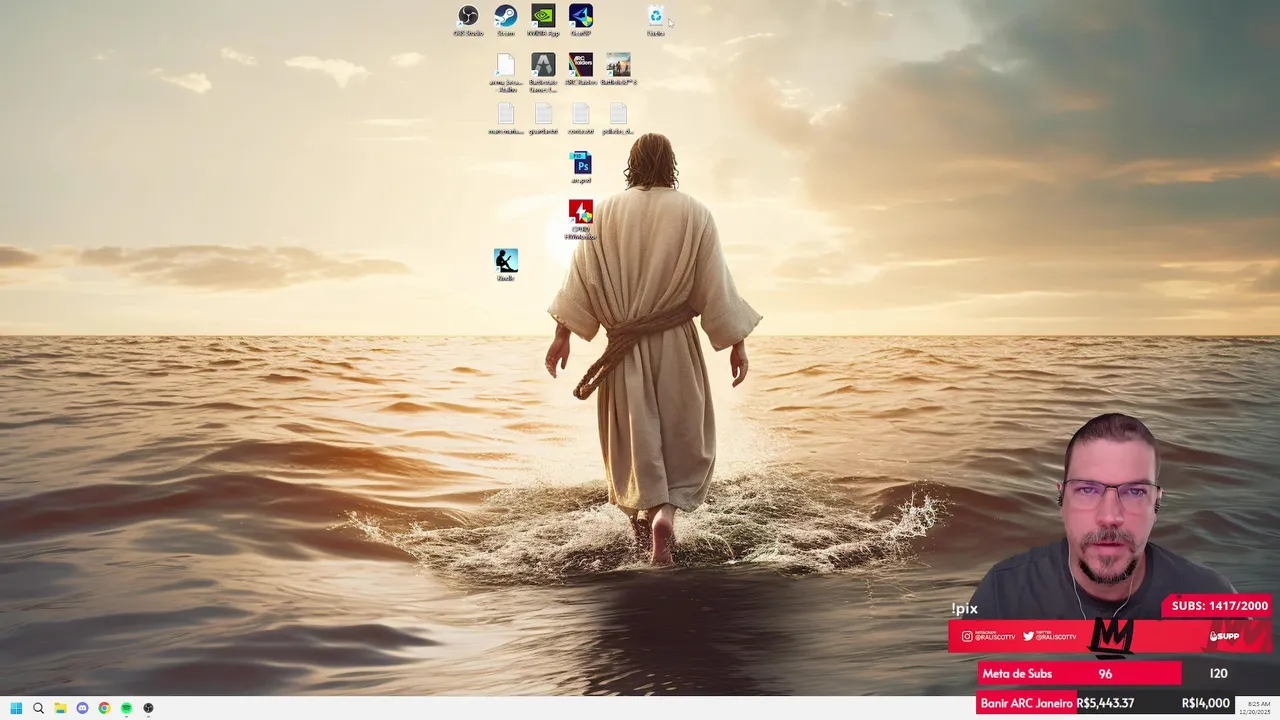Launch Steam from the desktop
This screenshot has height=720, width=1280.
(x=506, y=20)
